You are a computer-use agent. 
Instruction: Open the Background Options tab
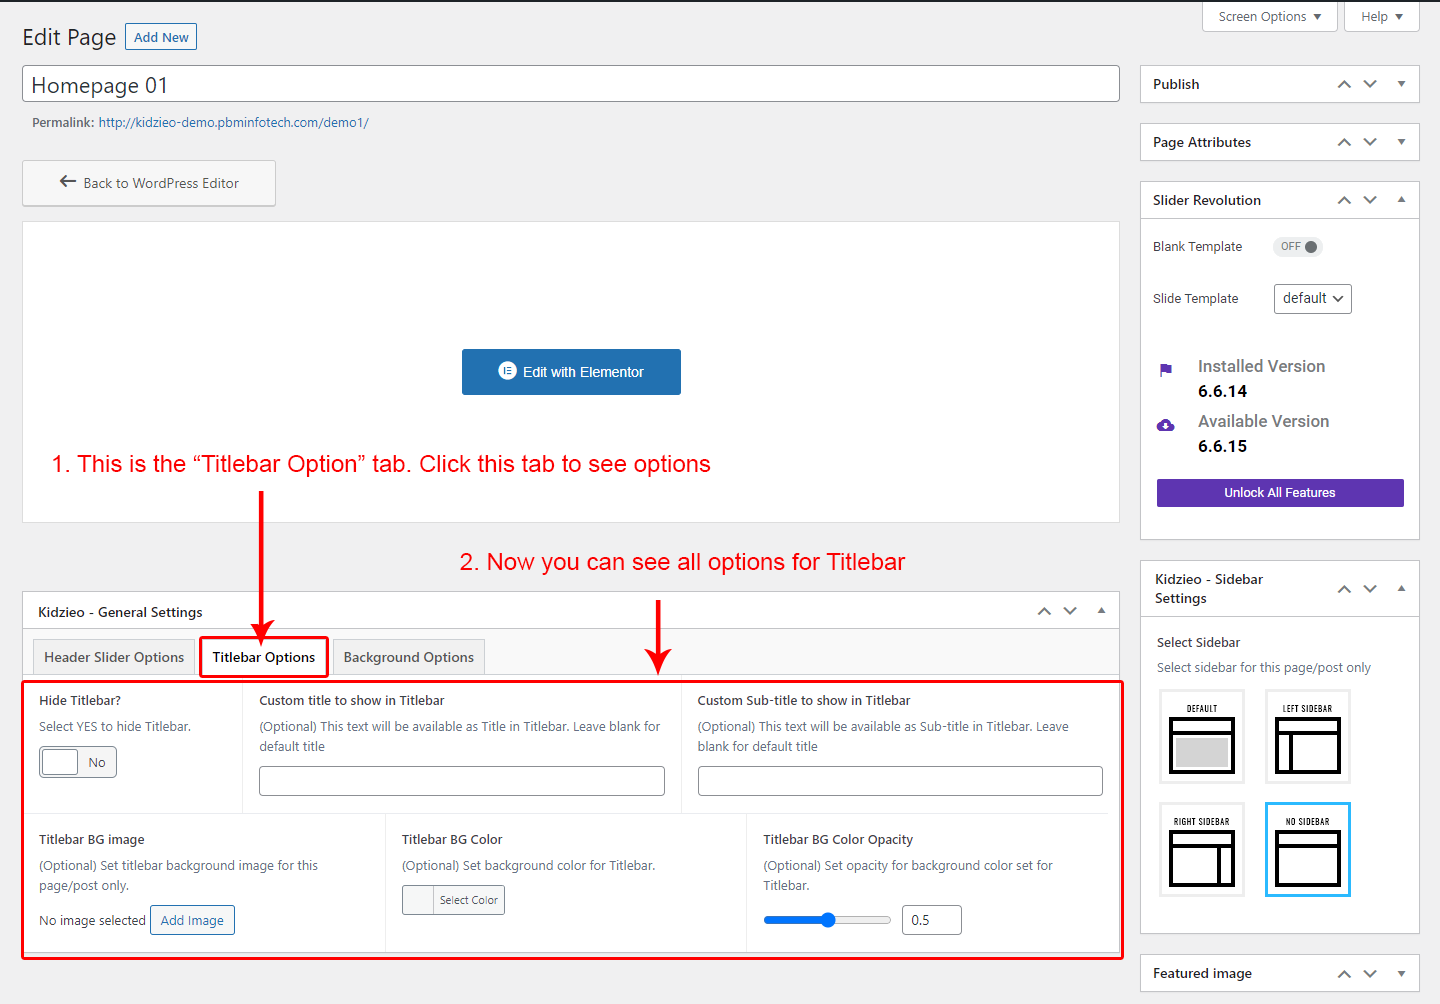408,657
